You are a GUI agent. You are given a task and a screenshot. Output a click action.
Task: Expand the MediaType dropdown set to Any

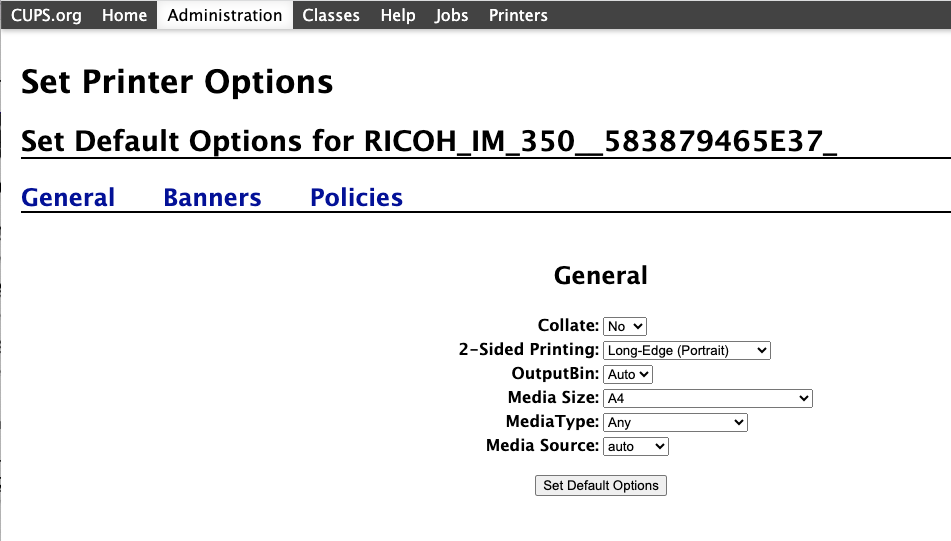[x=675, y=422]
